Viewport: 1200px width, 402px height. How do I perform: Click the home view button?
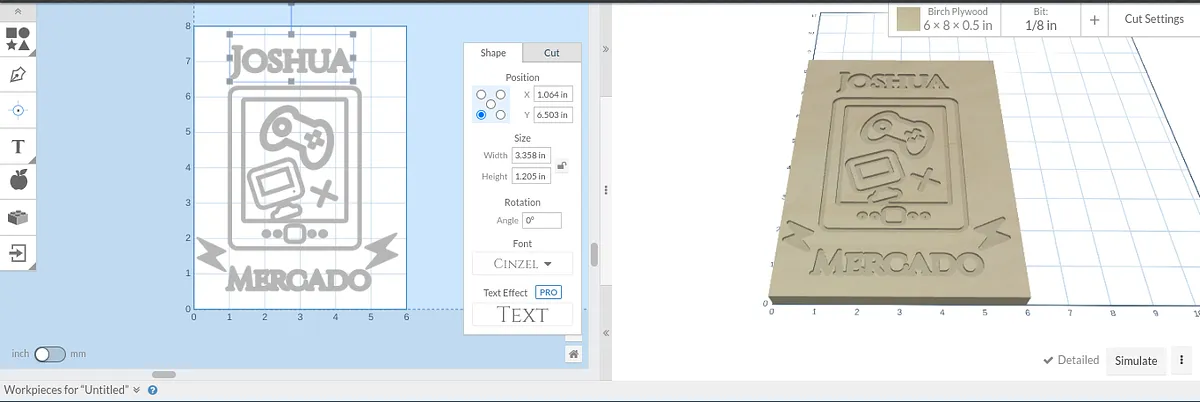(x=573, y=354)
